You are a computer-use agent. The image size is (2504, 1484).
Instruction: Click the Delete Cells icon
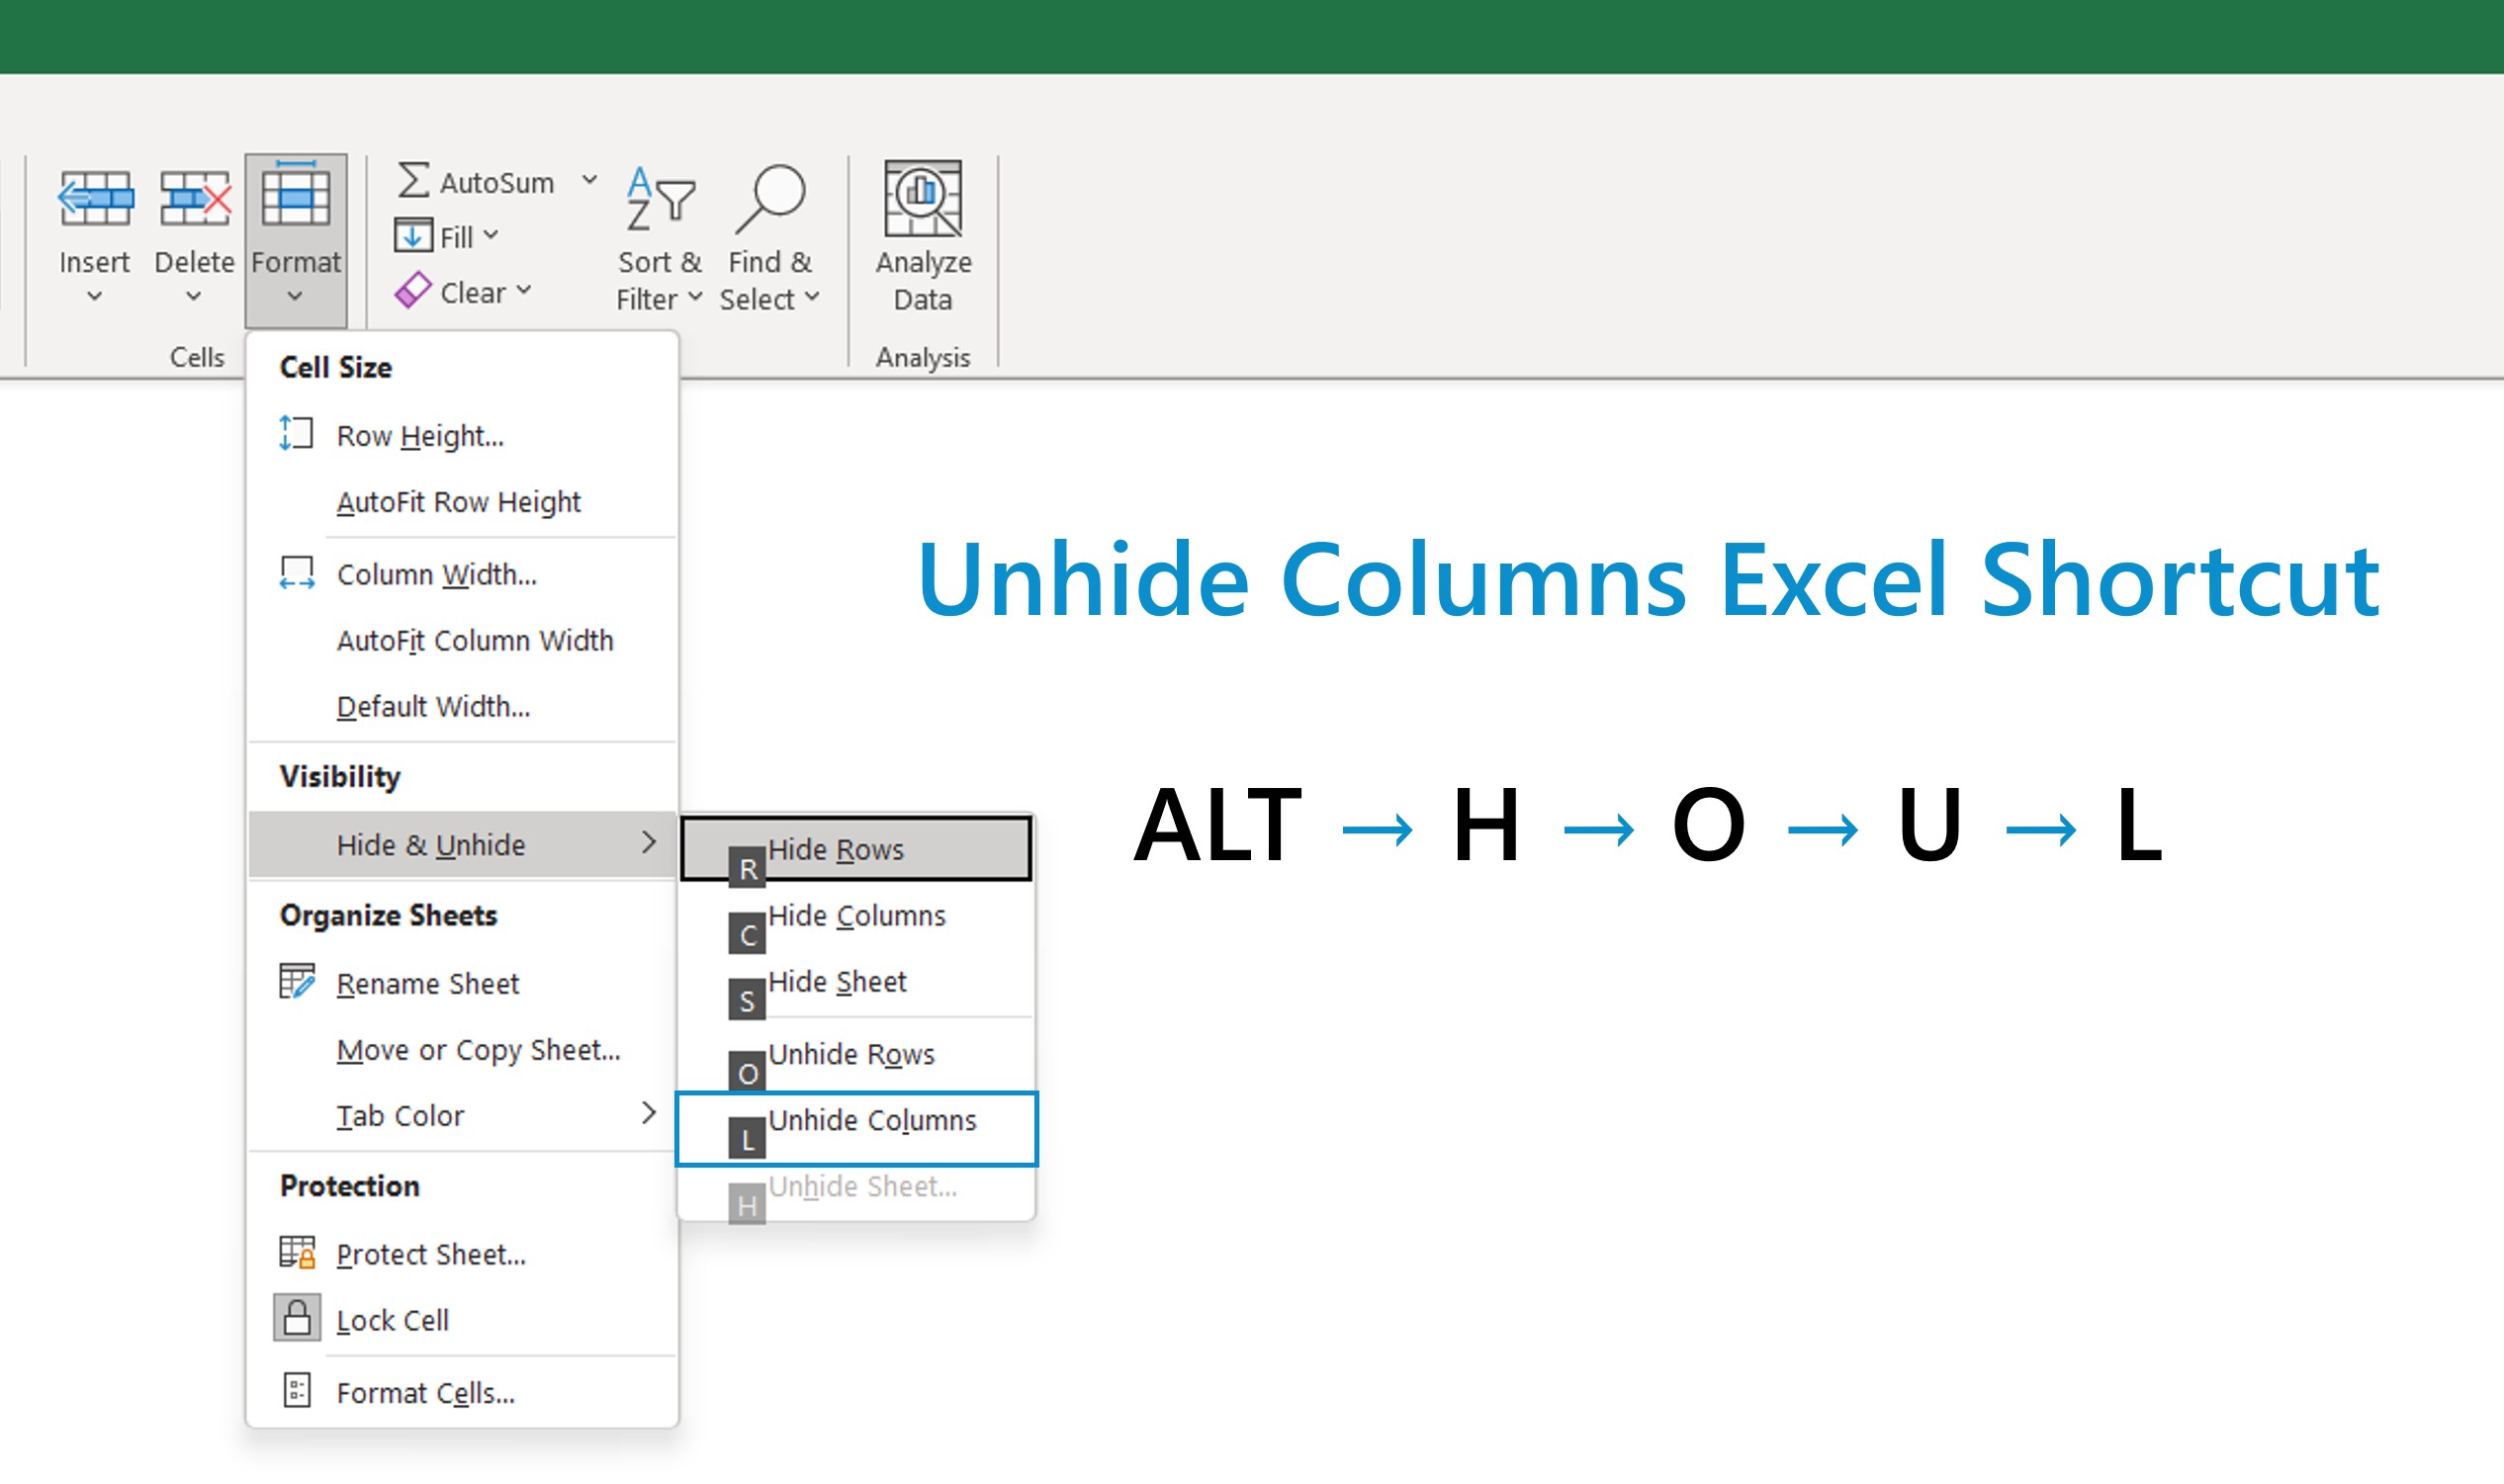[194, 197]
